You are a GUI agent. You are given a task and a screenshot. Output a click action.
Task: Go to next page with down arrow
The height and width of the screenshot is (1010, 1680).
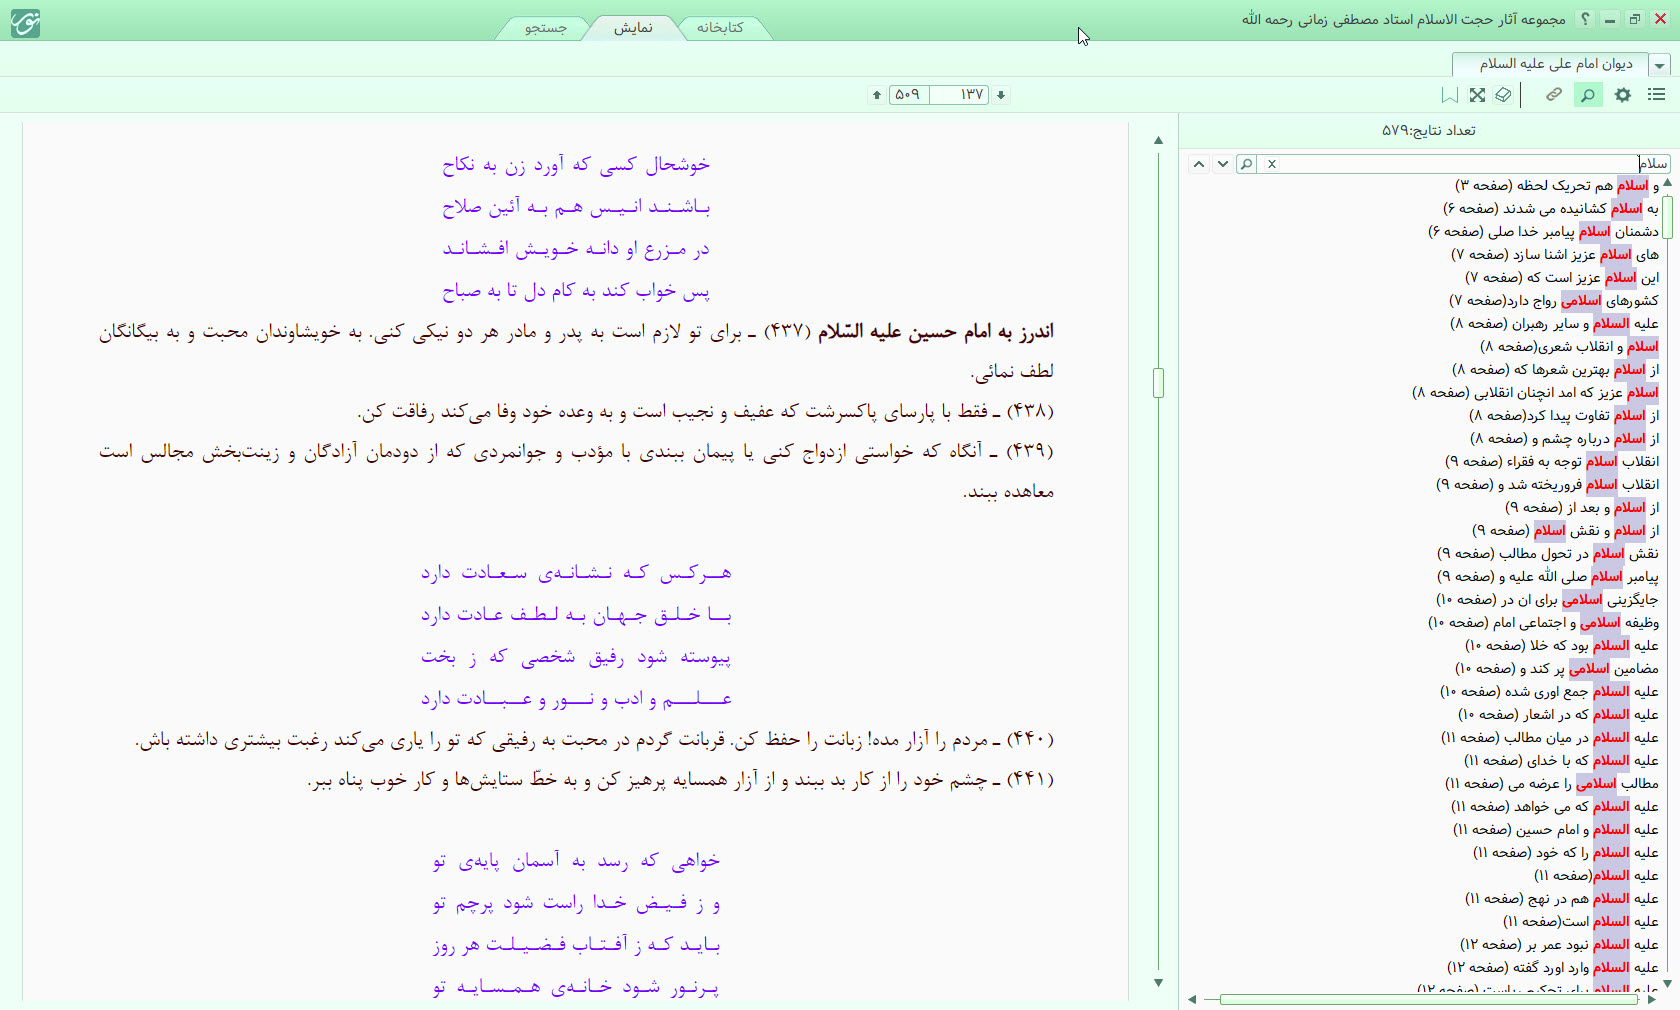1001,95
